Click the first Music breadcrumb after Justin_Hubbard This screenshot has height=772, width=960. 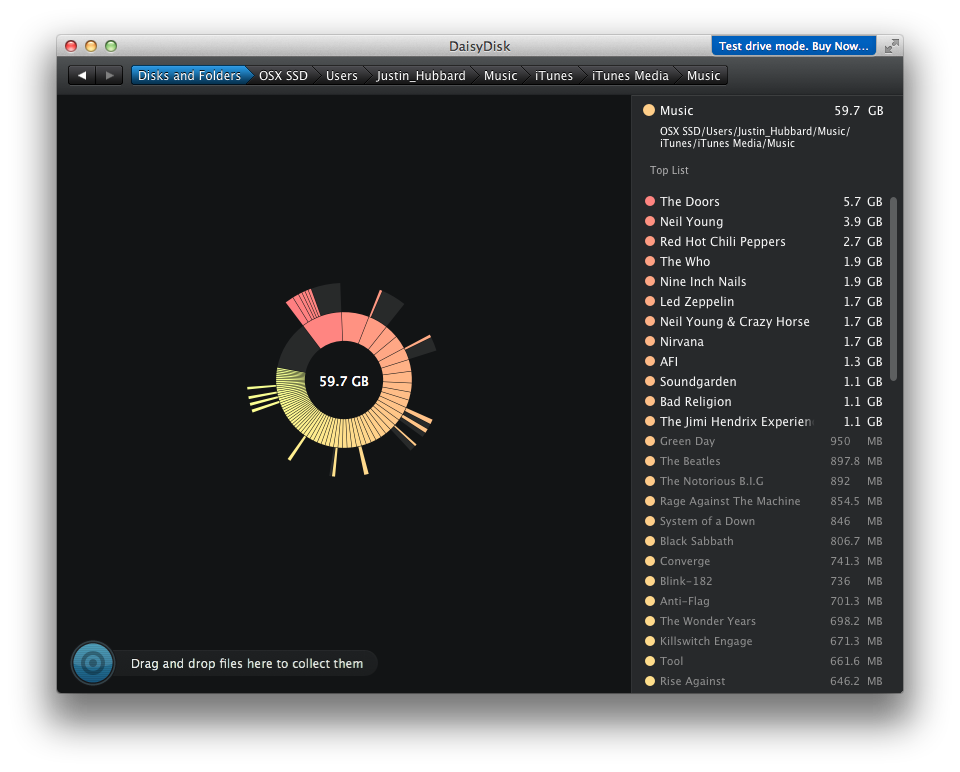[x=500, y=75]
